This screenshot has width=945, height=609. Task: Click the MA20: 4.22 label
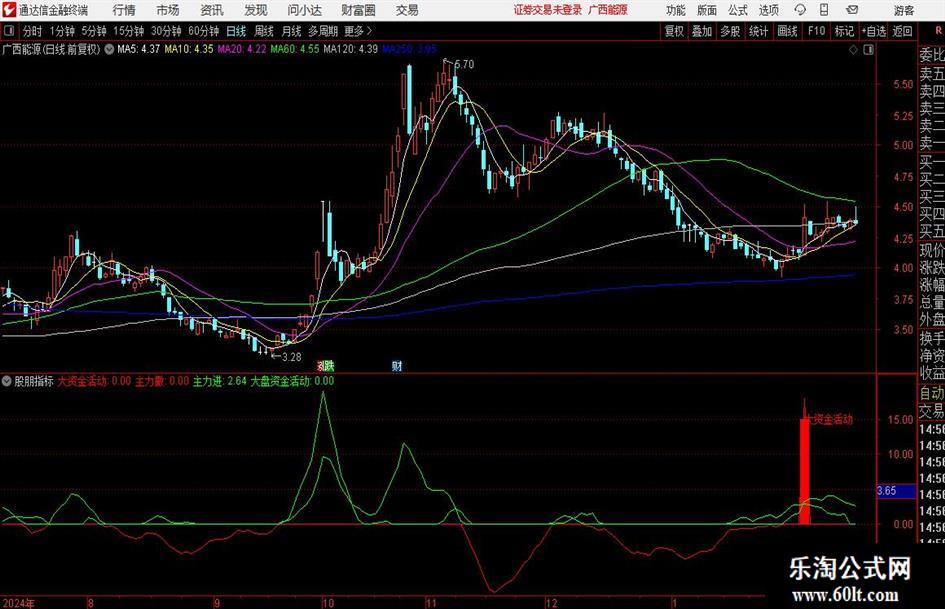tap(242, 49)
